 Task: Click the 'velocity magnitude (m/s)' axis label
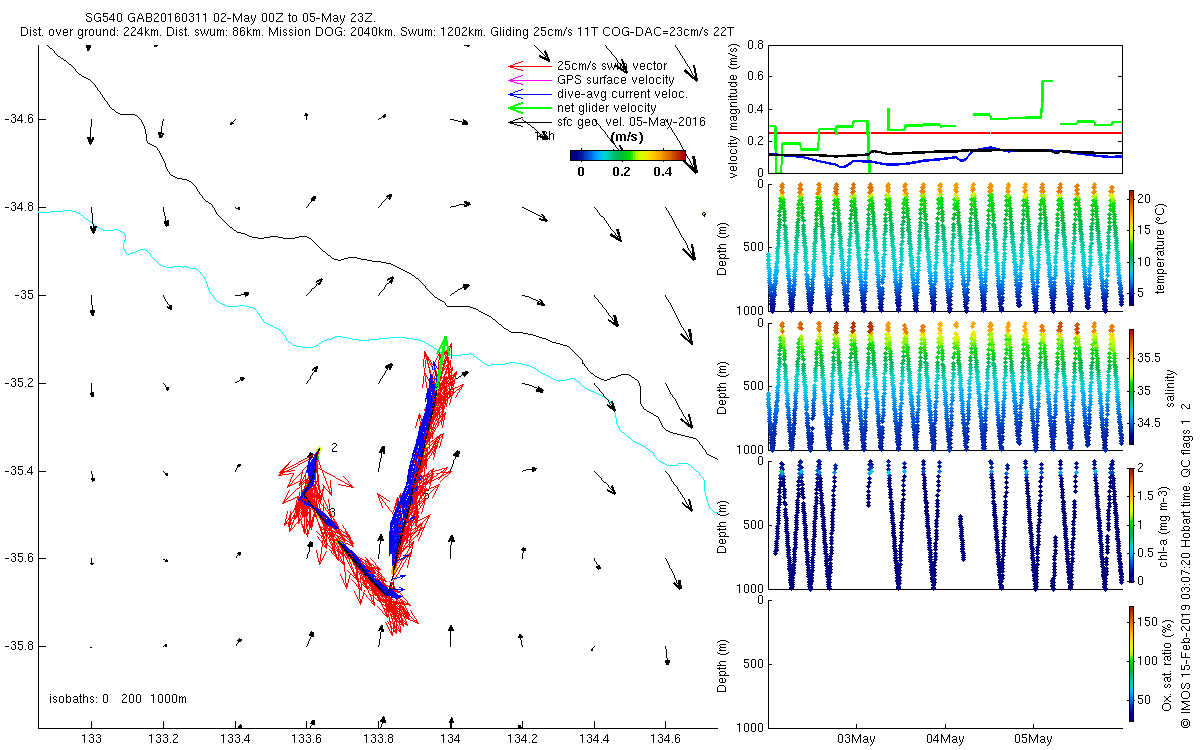click(x=733, y=109)
